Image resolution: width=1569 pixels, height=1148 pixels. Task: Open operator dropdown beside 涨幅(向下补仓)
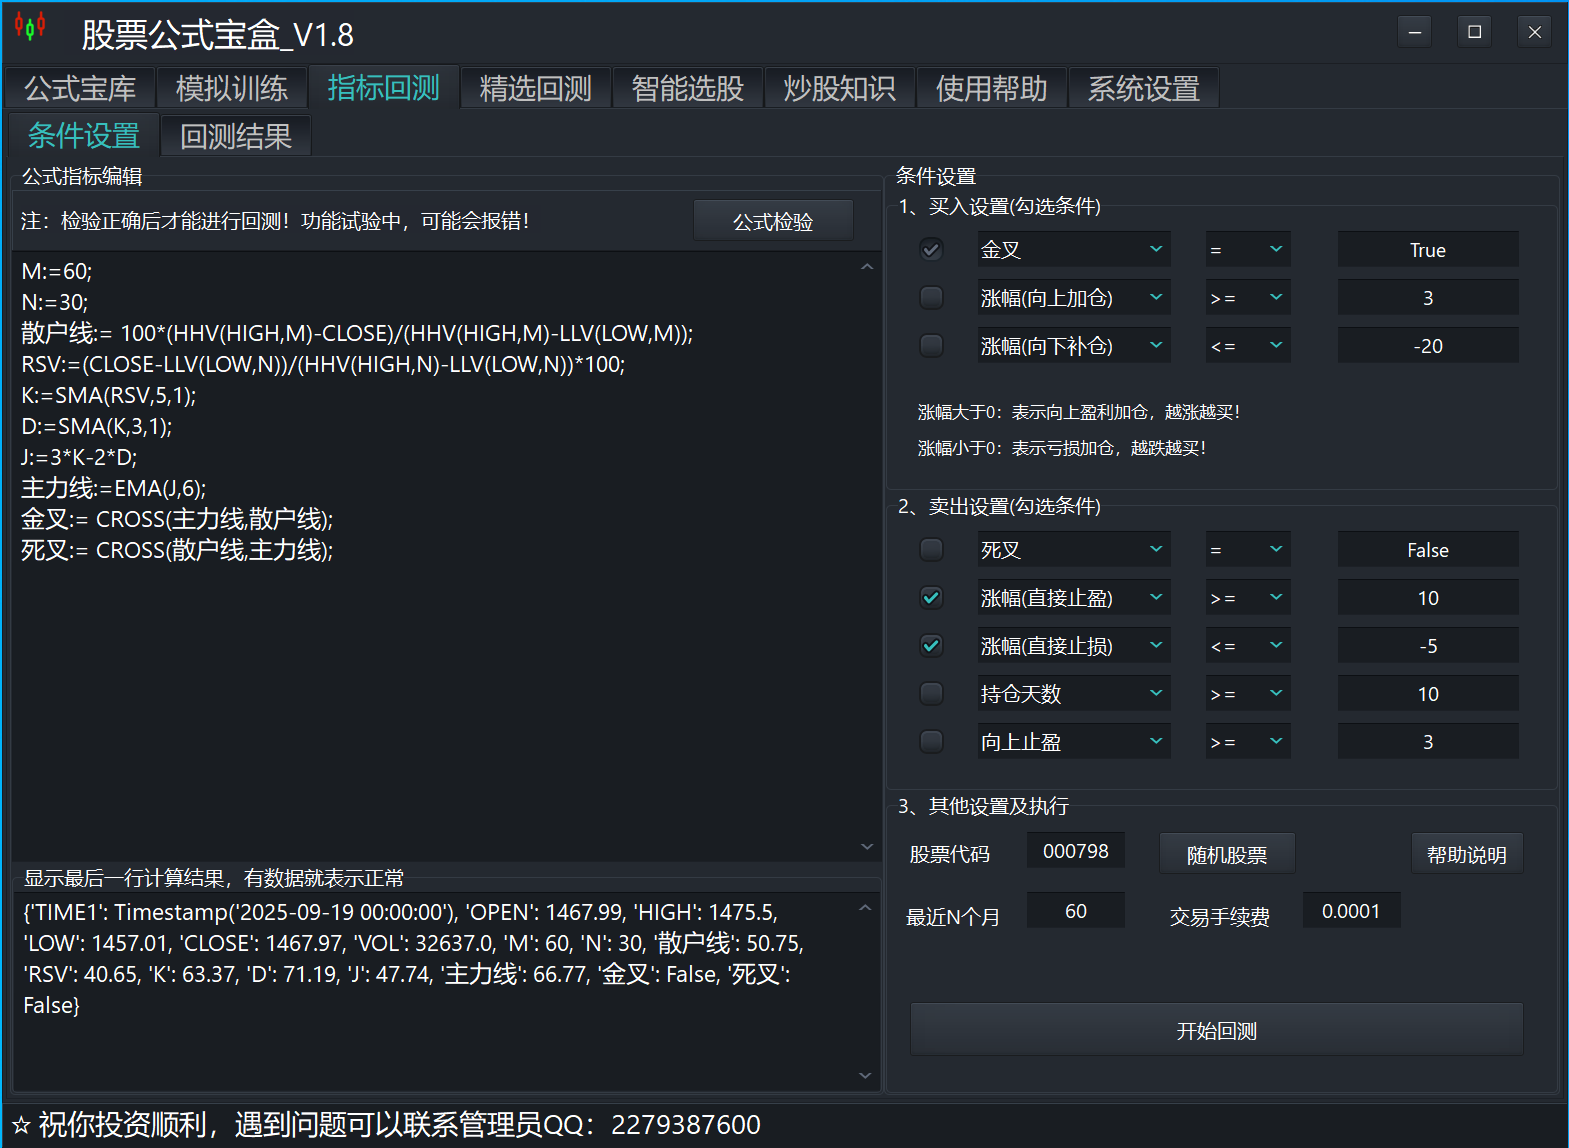click(x=1247, y=345)
